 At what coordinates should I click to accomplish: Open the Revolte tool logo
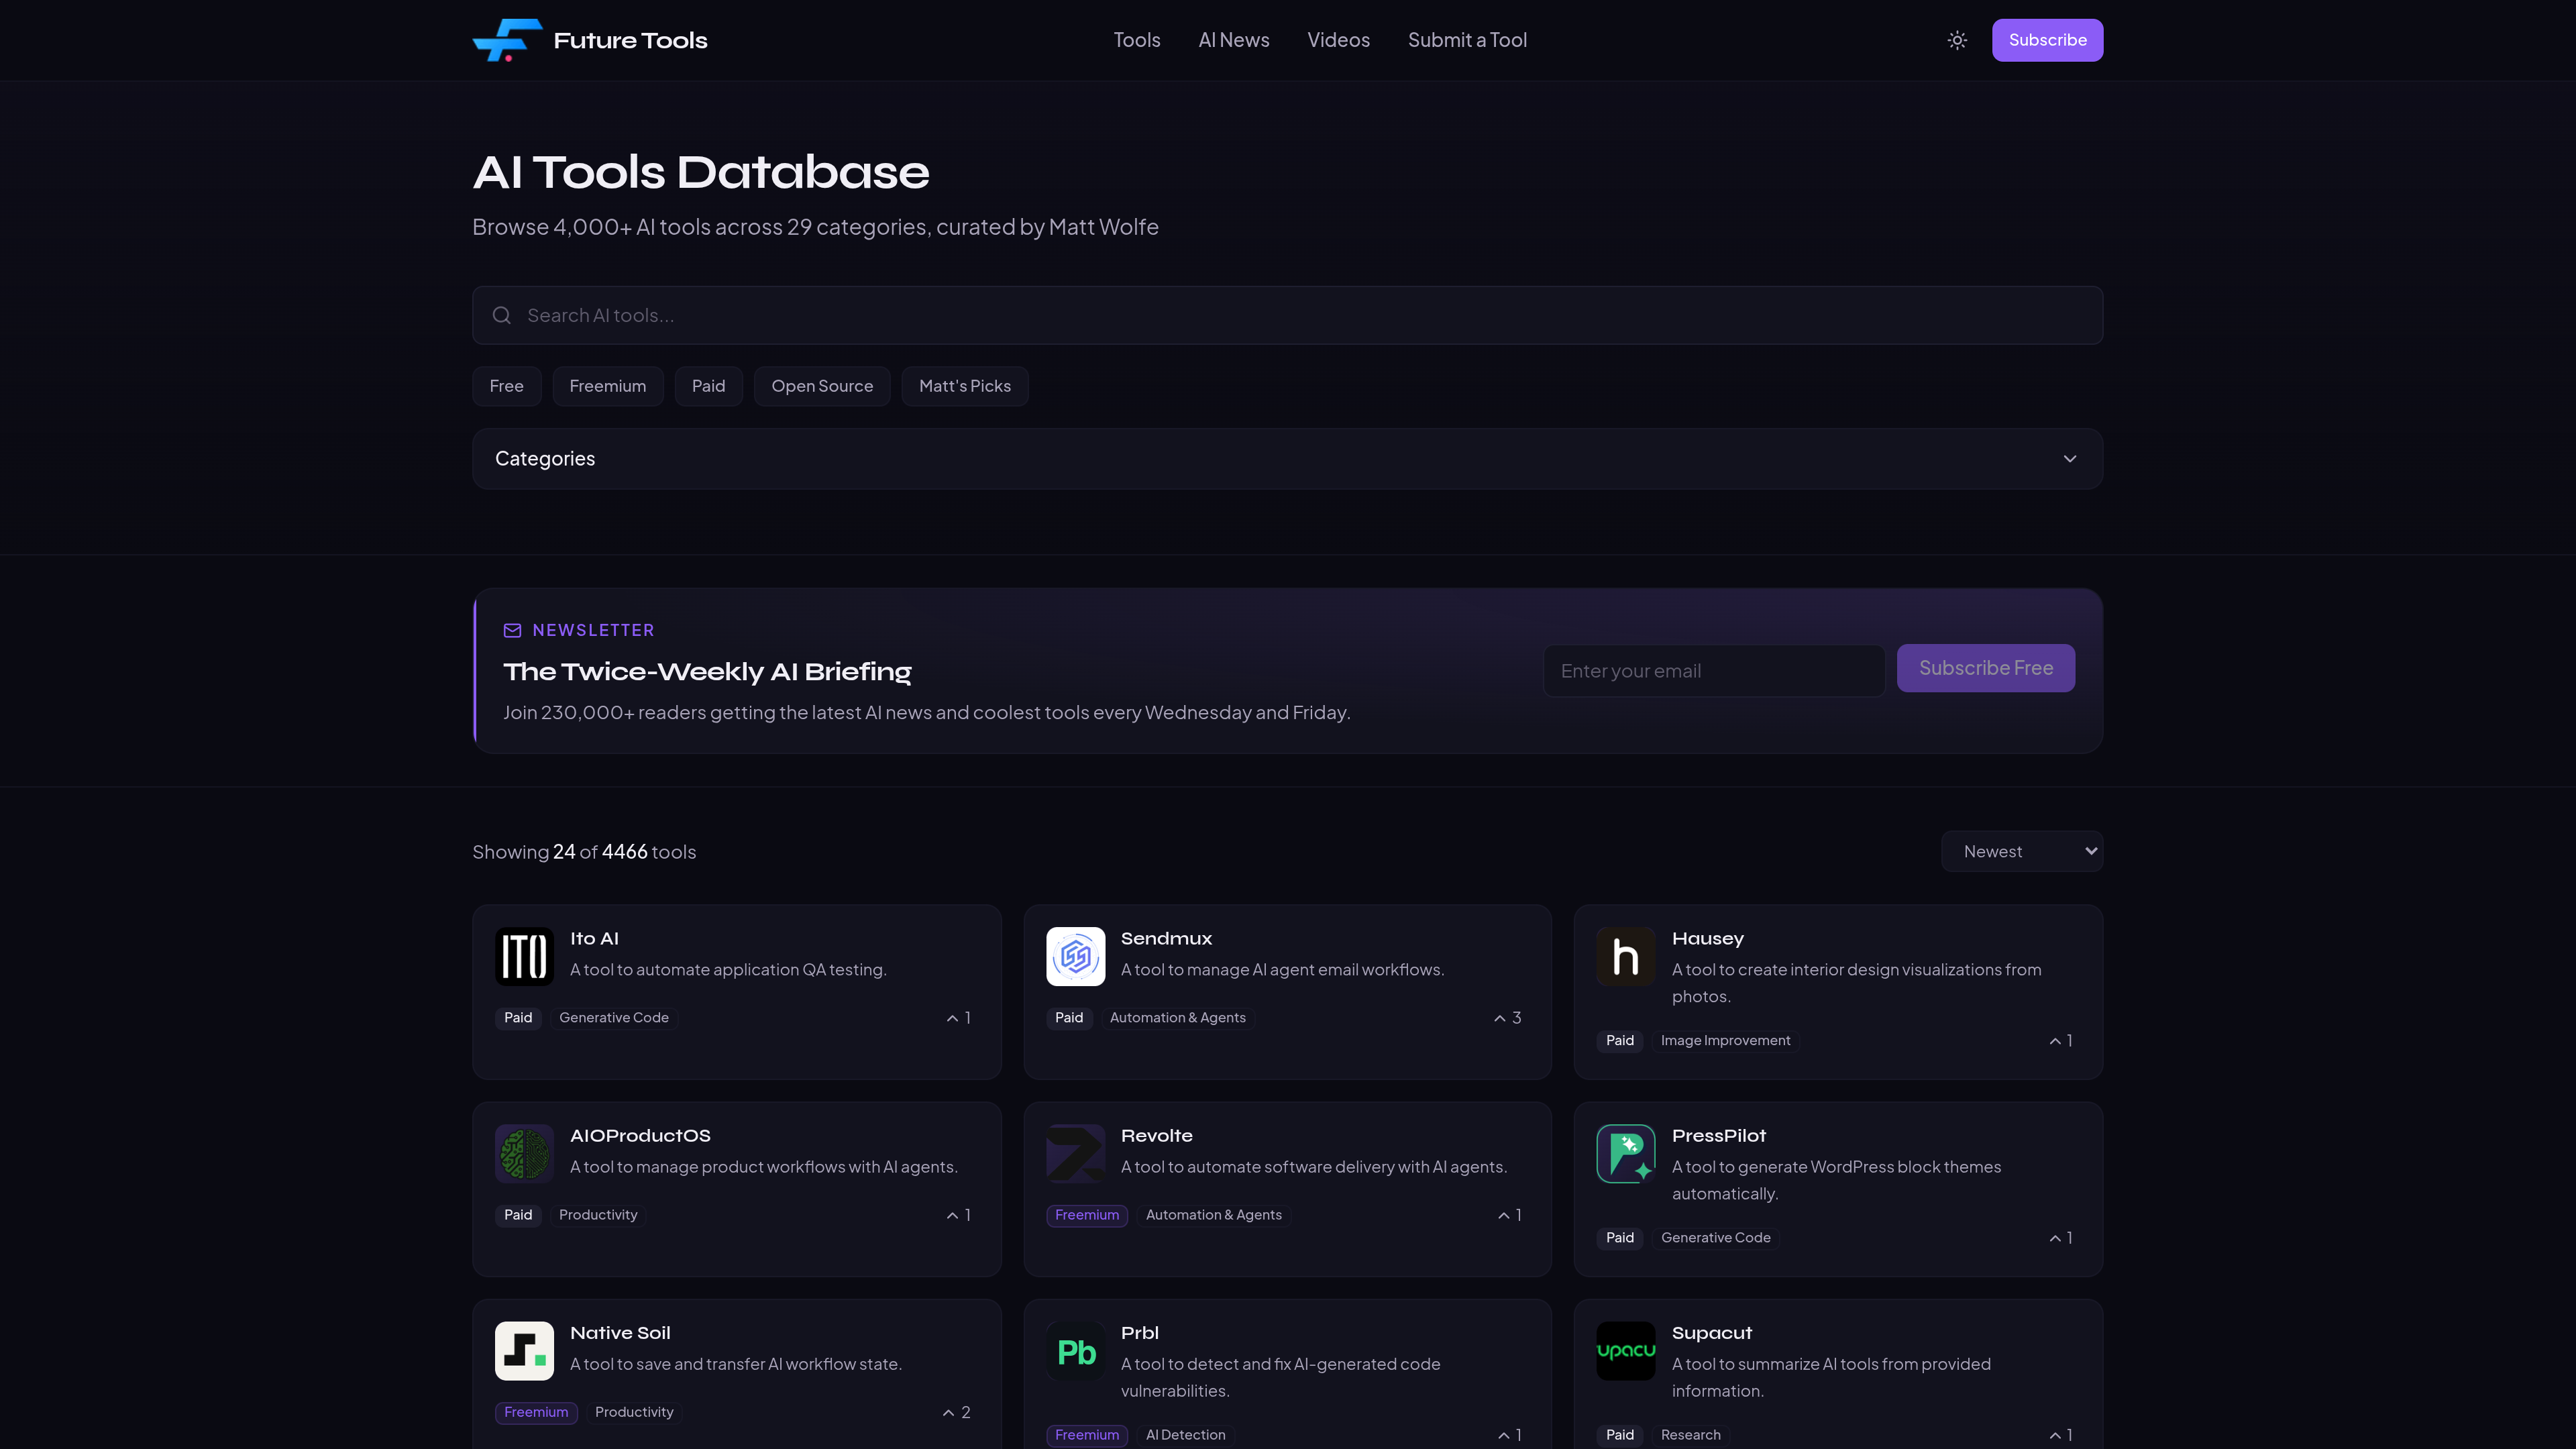tap(1075, 1153)
